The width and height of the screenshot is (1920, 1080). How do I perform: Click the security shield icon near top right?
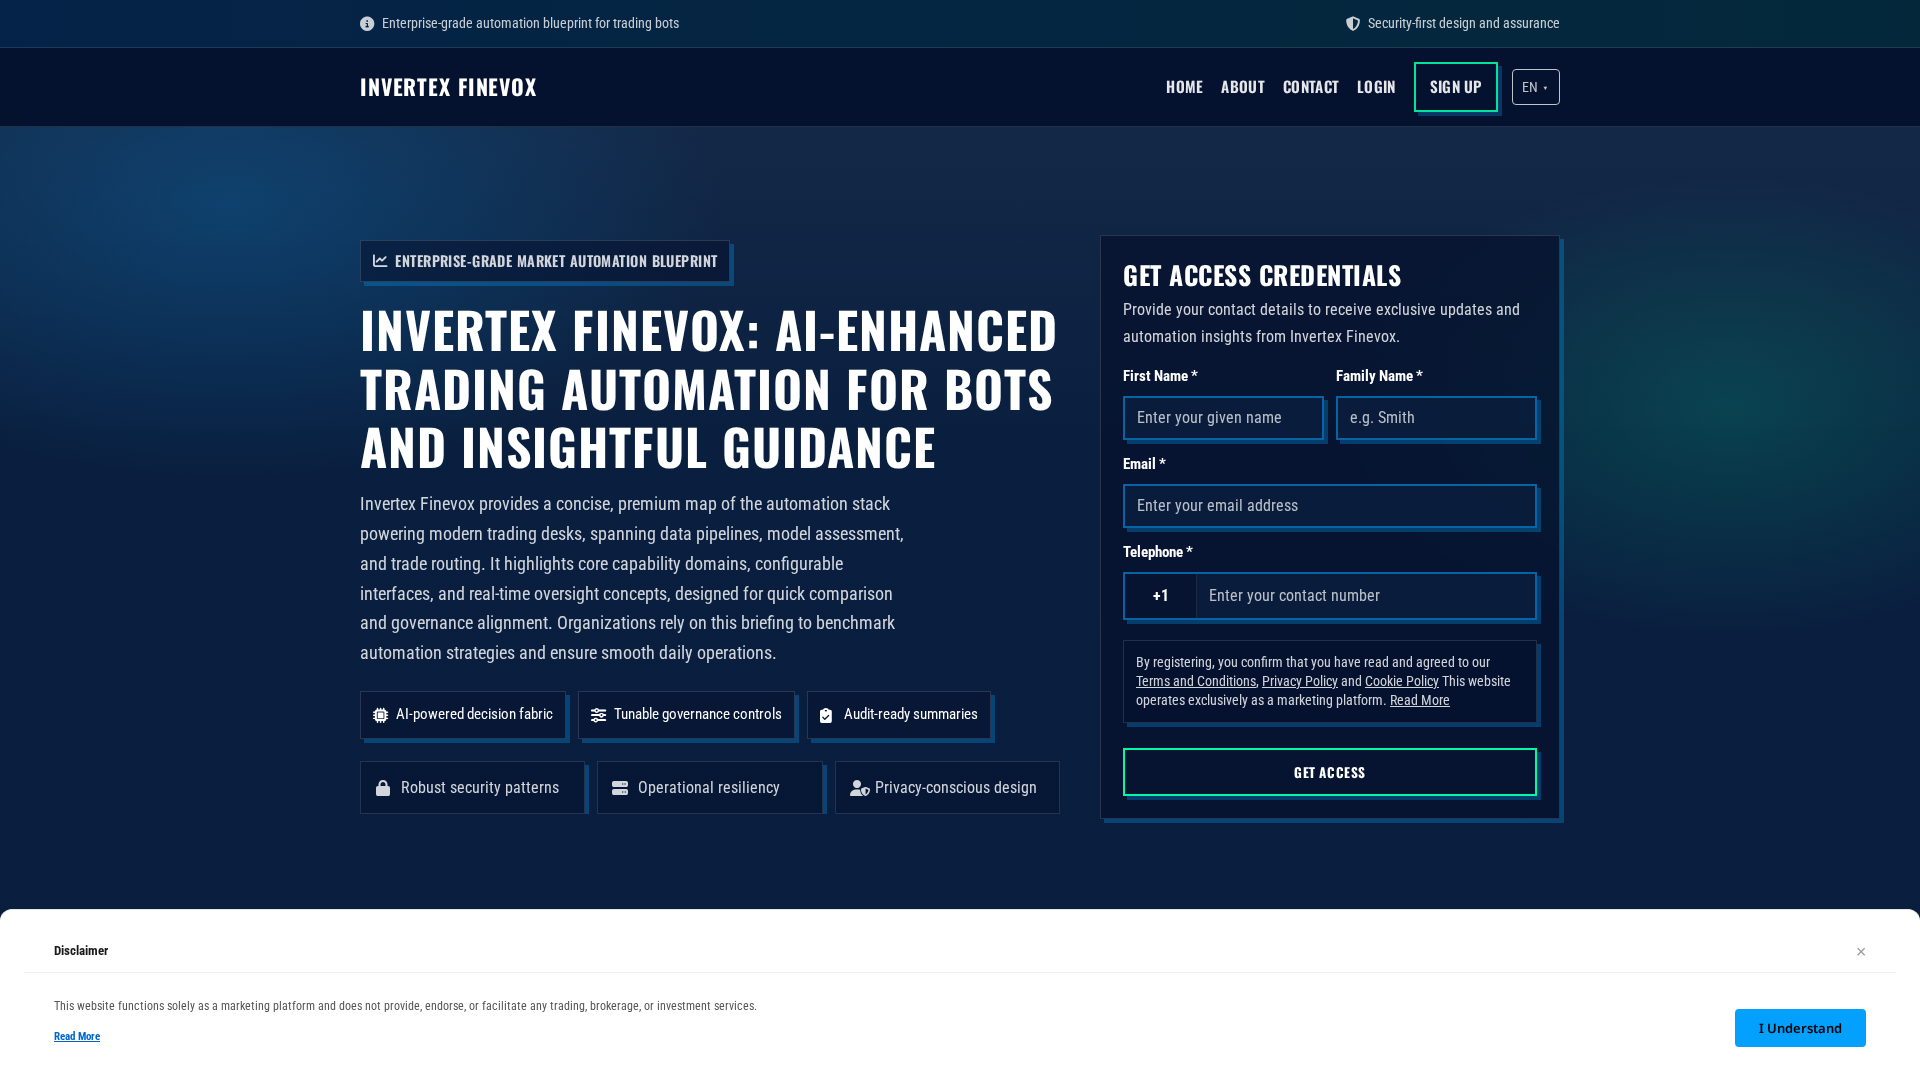(x=1353, y=23)
